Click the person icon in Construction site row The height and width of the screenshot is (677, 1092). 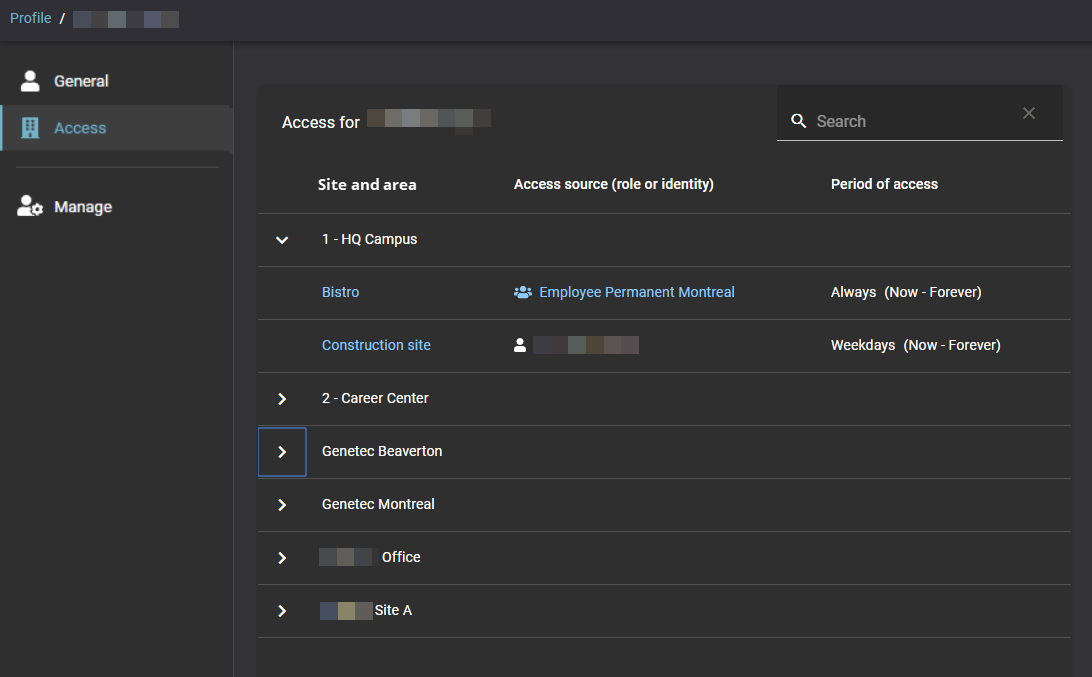tap(520, 345)
